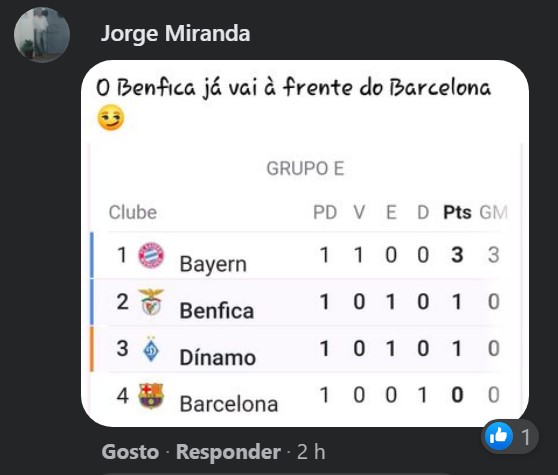The width and height of the screenshot is (558, 475).
Task: Select the Pts column header
Action: (457, 212)
